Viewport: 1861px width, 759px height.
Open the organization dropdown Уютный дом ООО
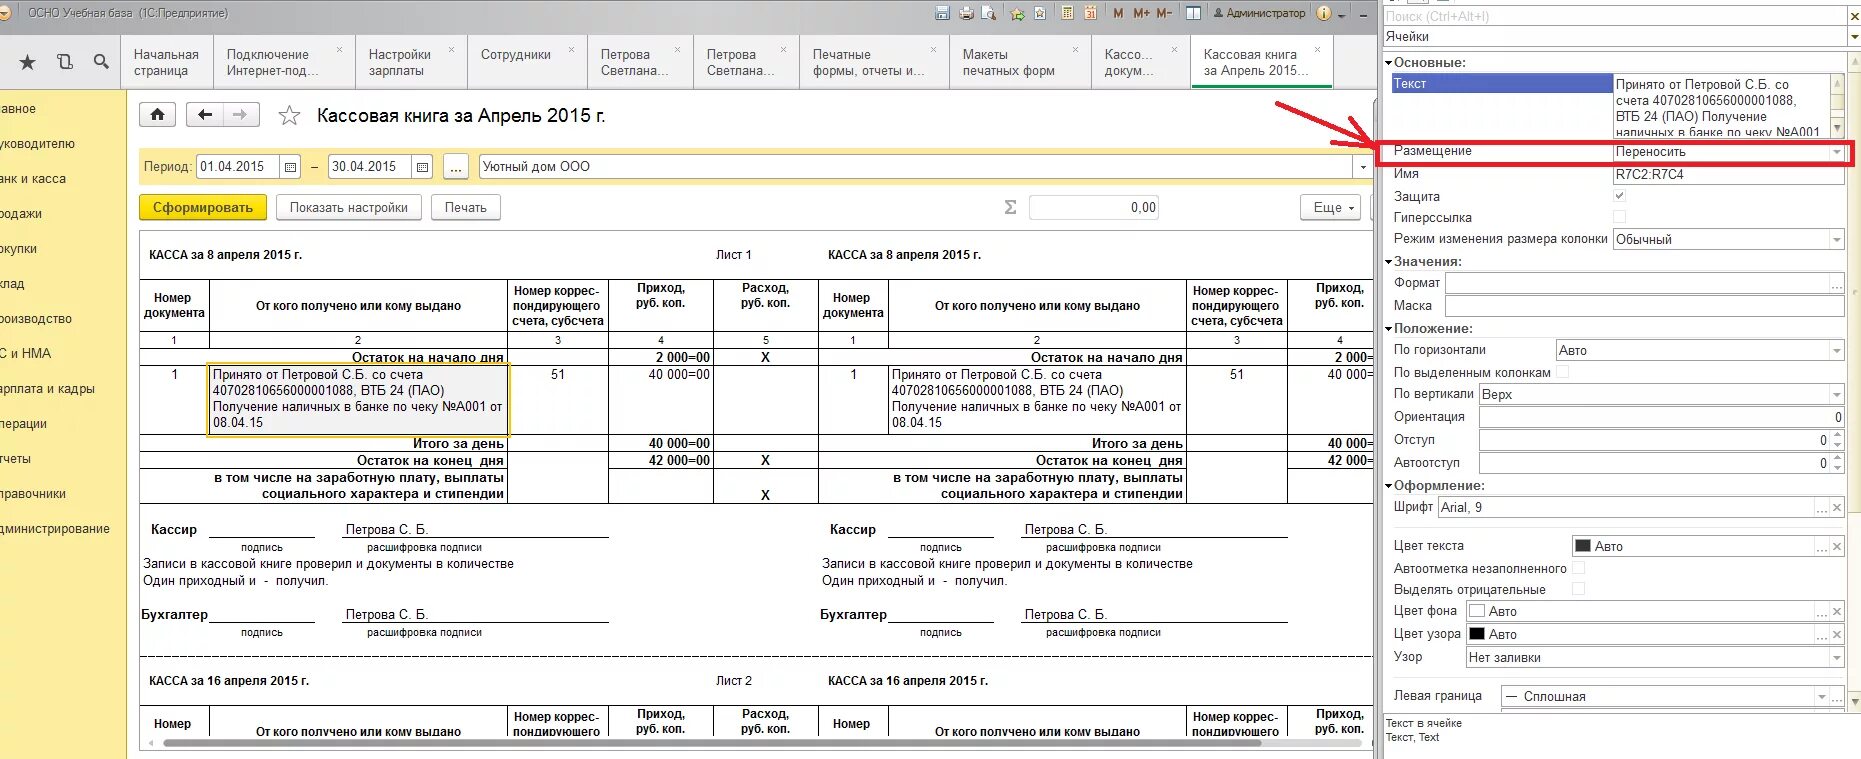click(1363, 167)
